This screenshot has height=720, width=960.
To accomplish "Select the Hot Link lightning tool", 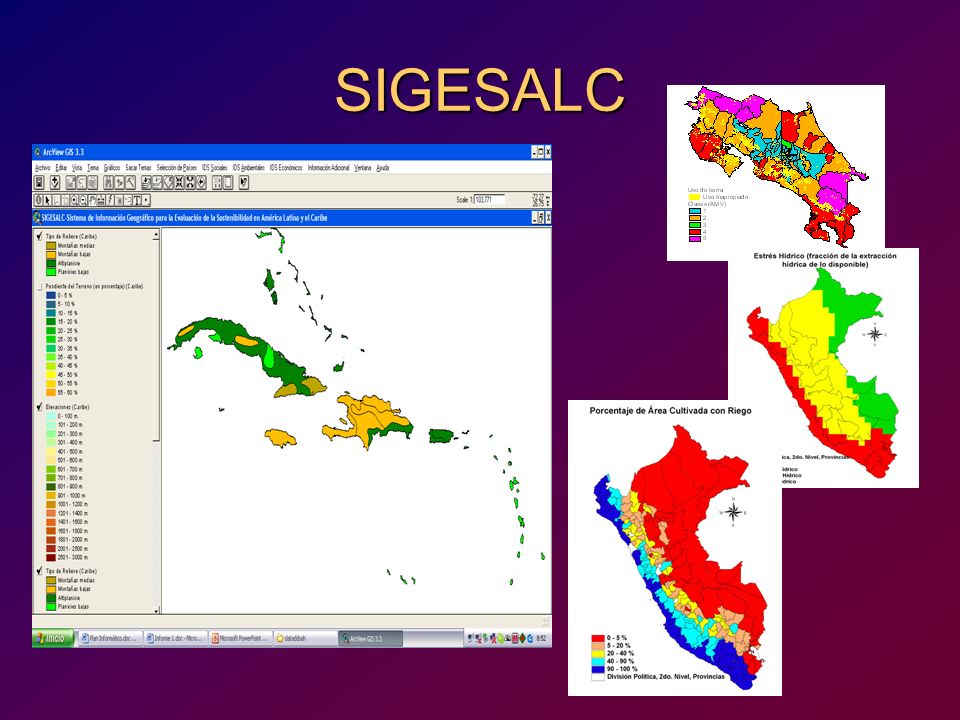I will (110, 200).
